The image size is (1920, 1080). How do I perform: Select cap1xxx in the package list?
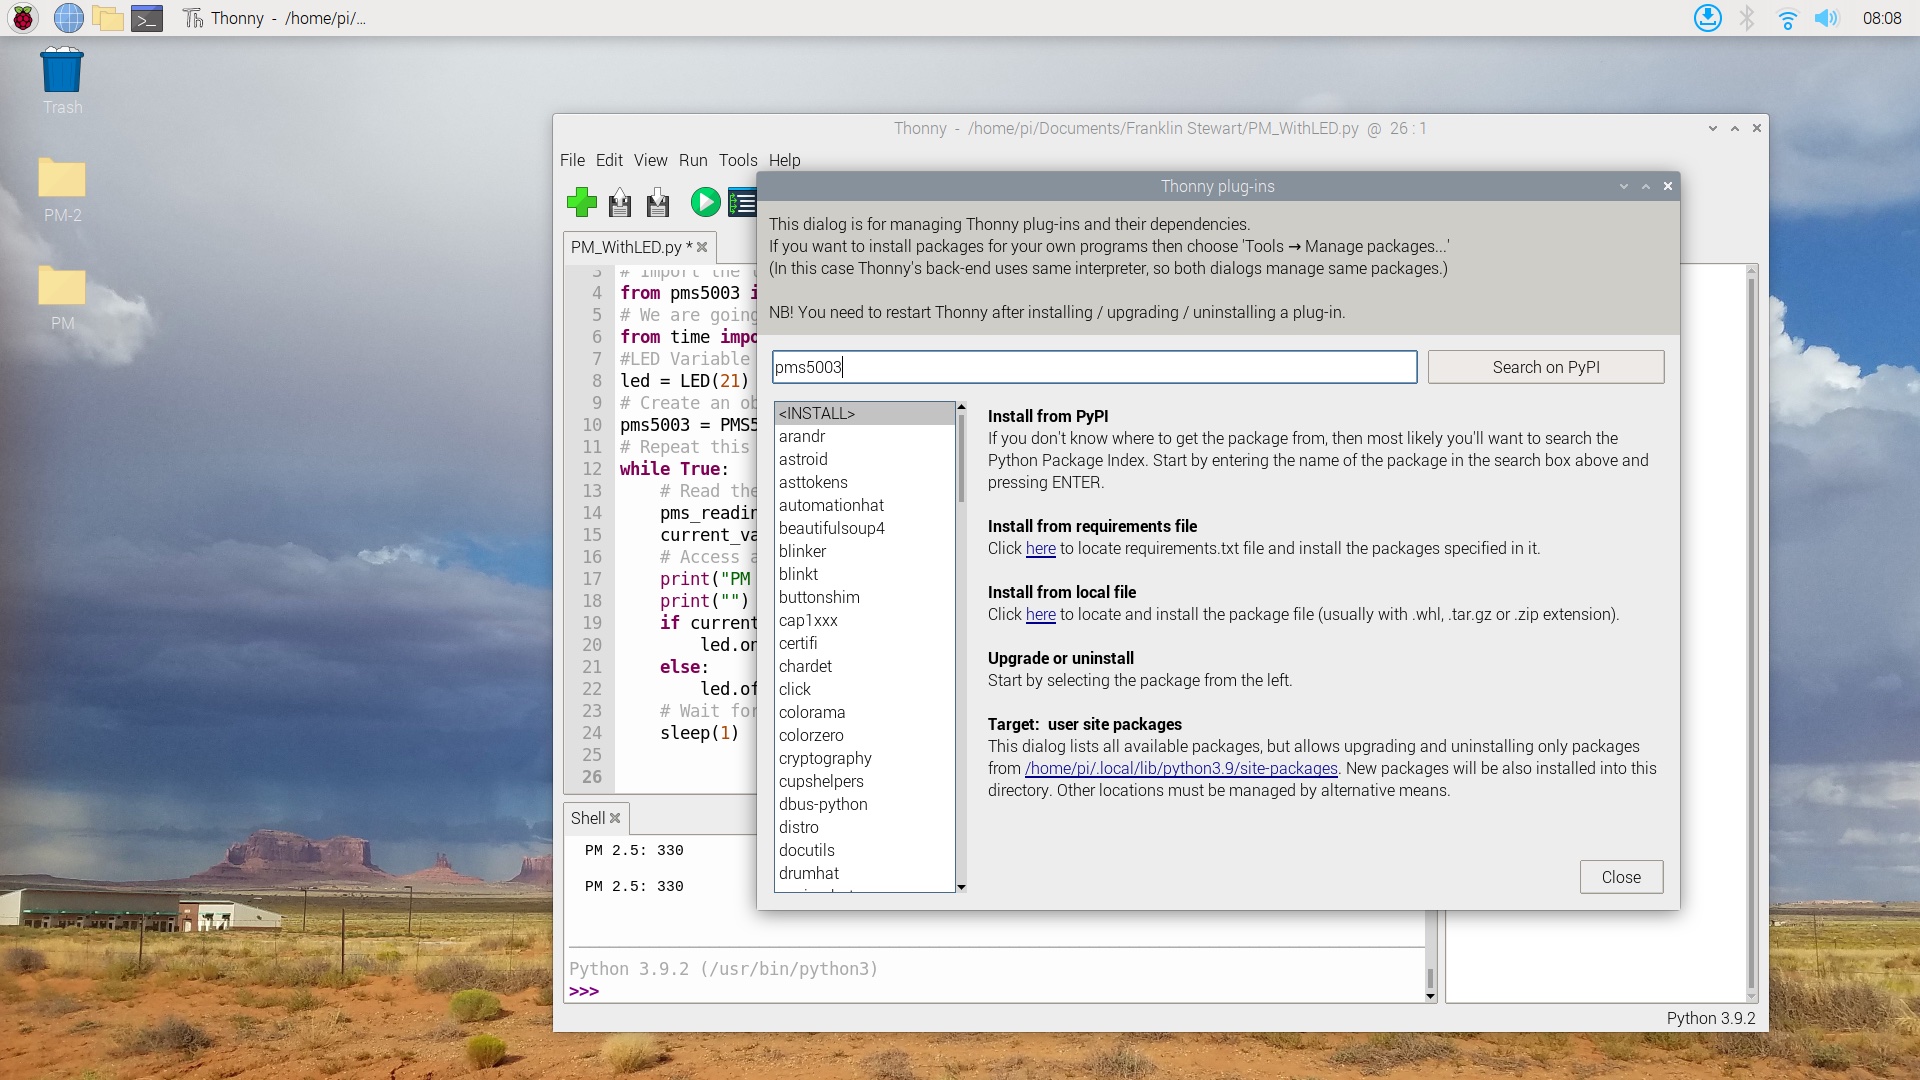pyautogui.click(x=865, y=620)
